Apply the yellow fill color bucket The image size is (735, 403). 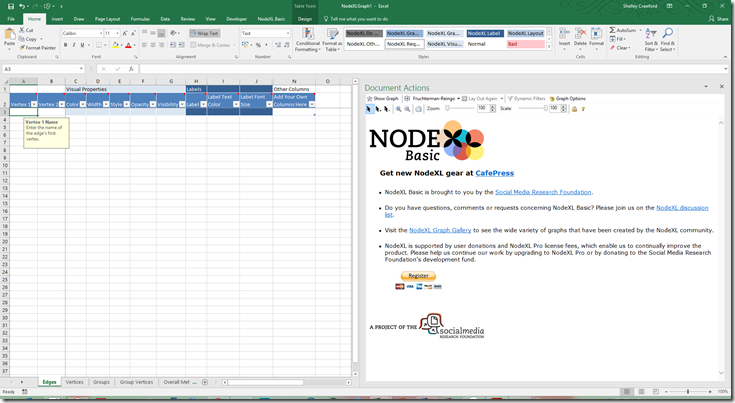coord(115,45)
